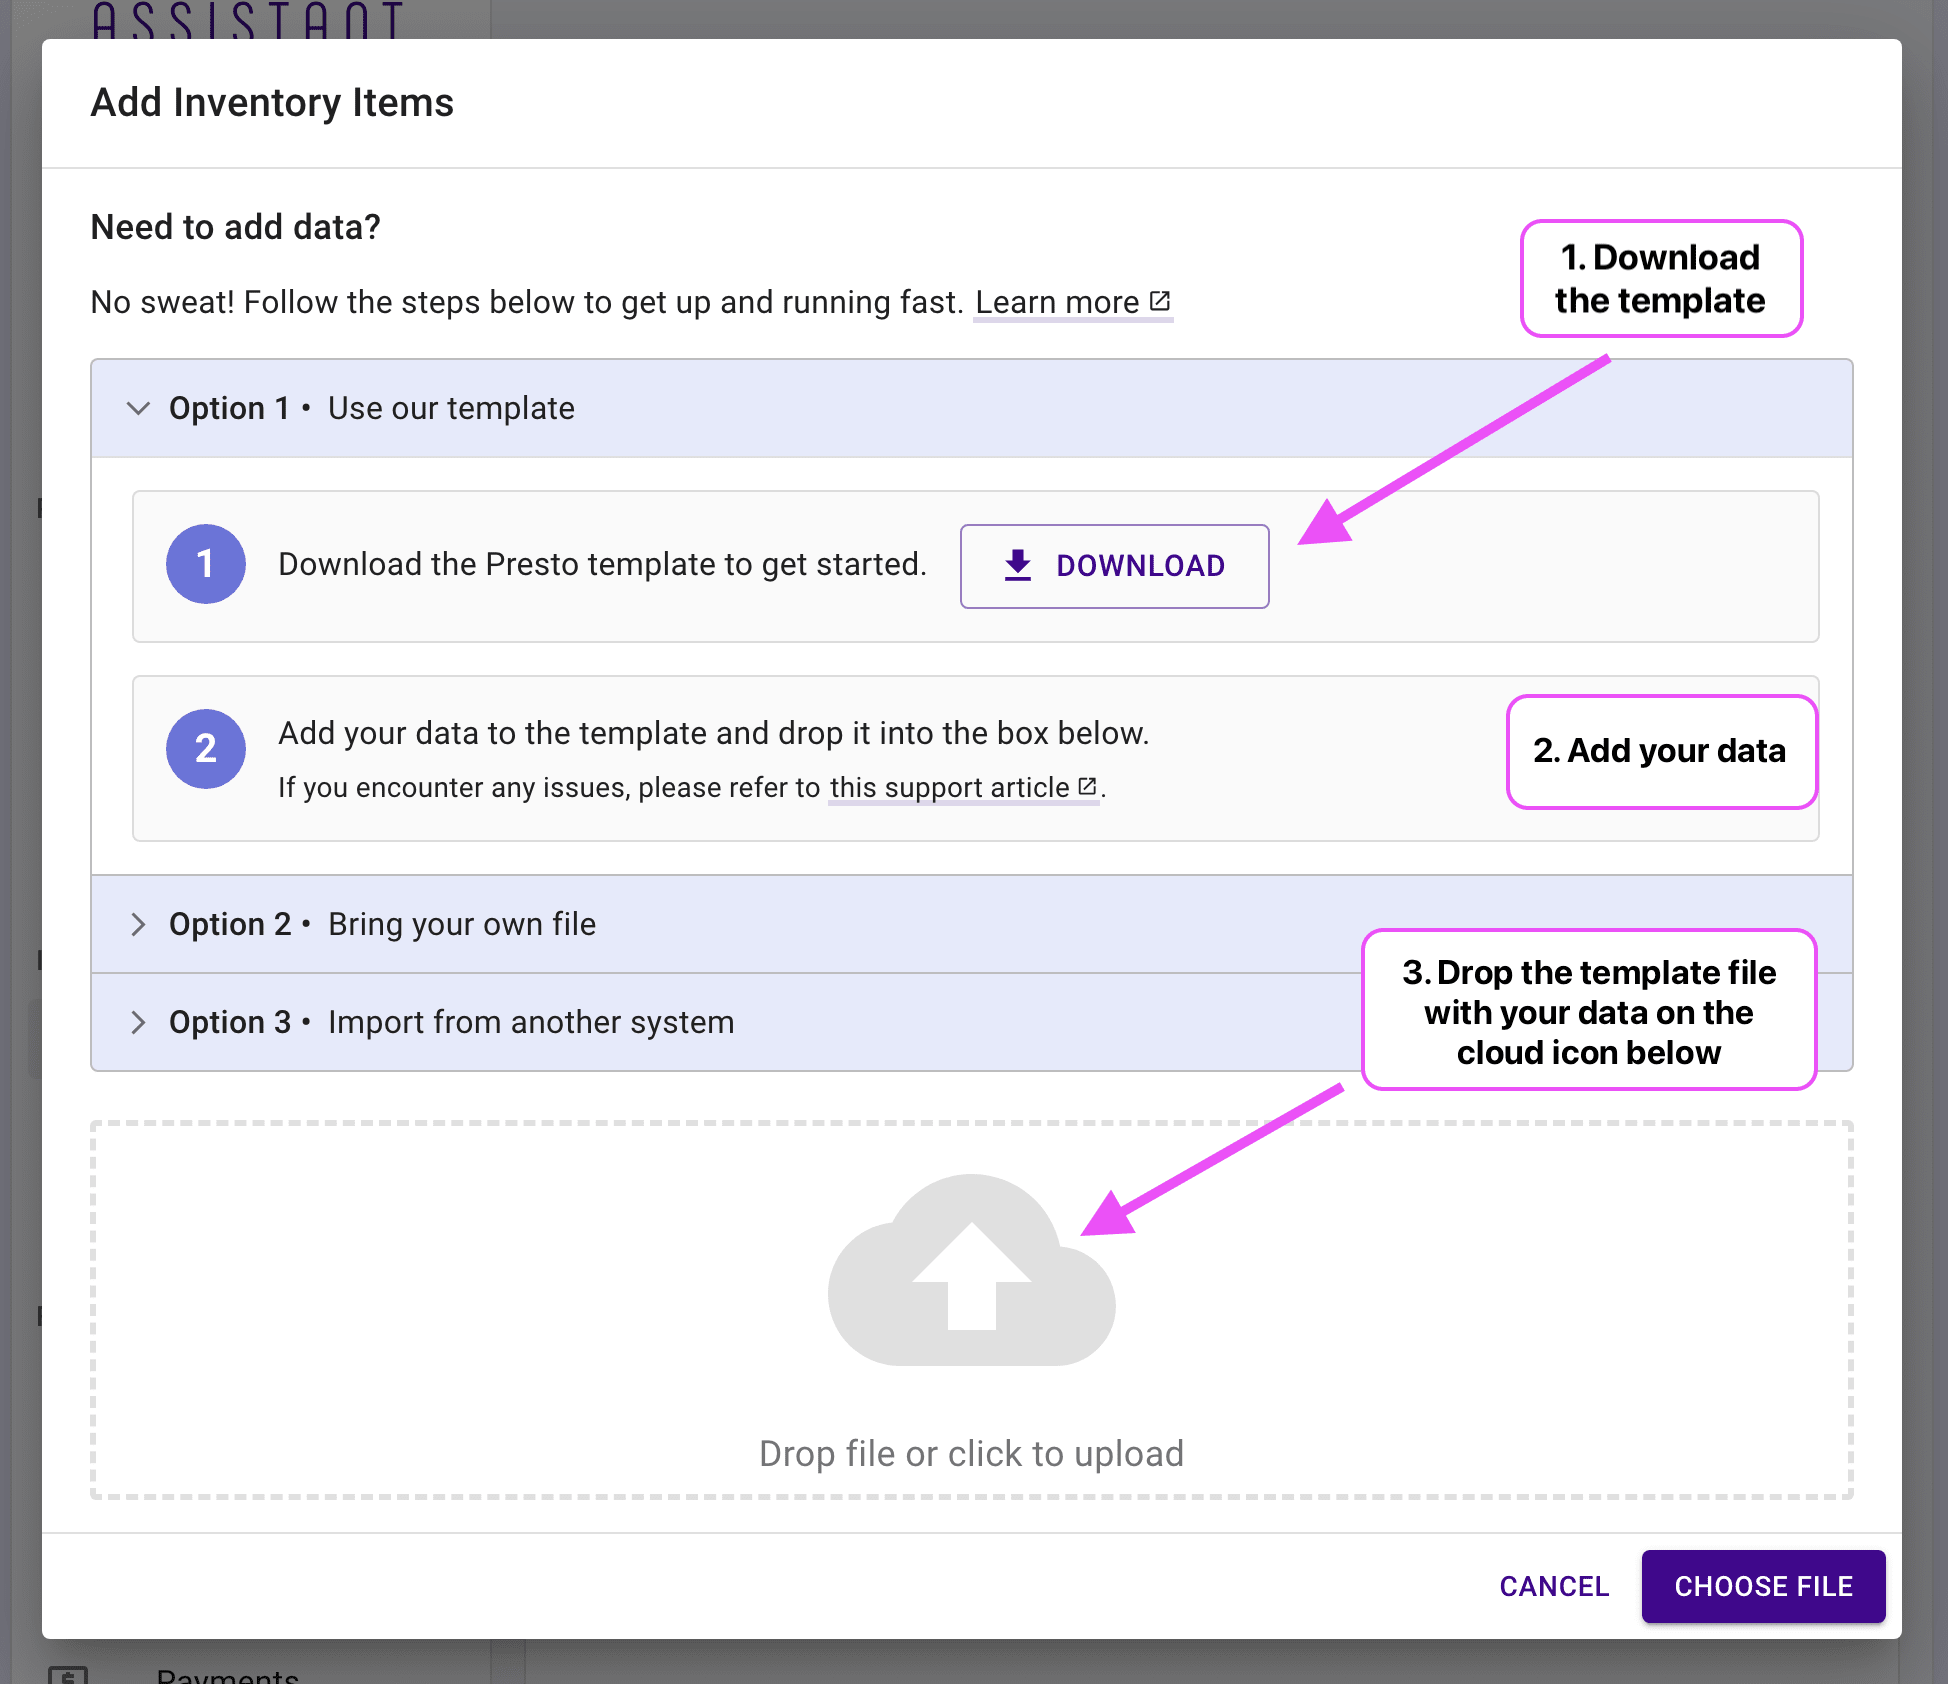1948x1684 pixels.
Task: Click the CANCEL button
Action: coord(1554,1586)
